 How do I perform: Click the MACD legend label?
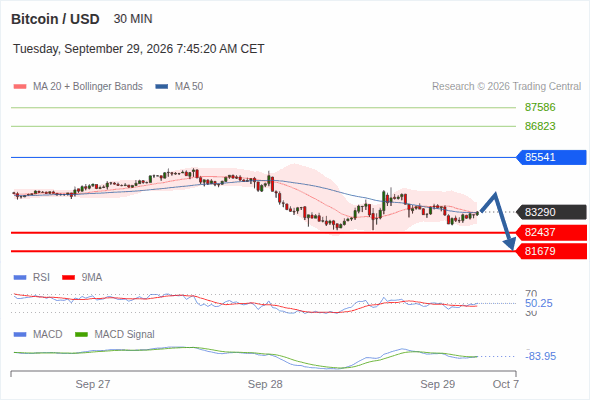48,334
